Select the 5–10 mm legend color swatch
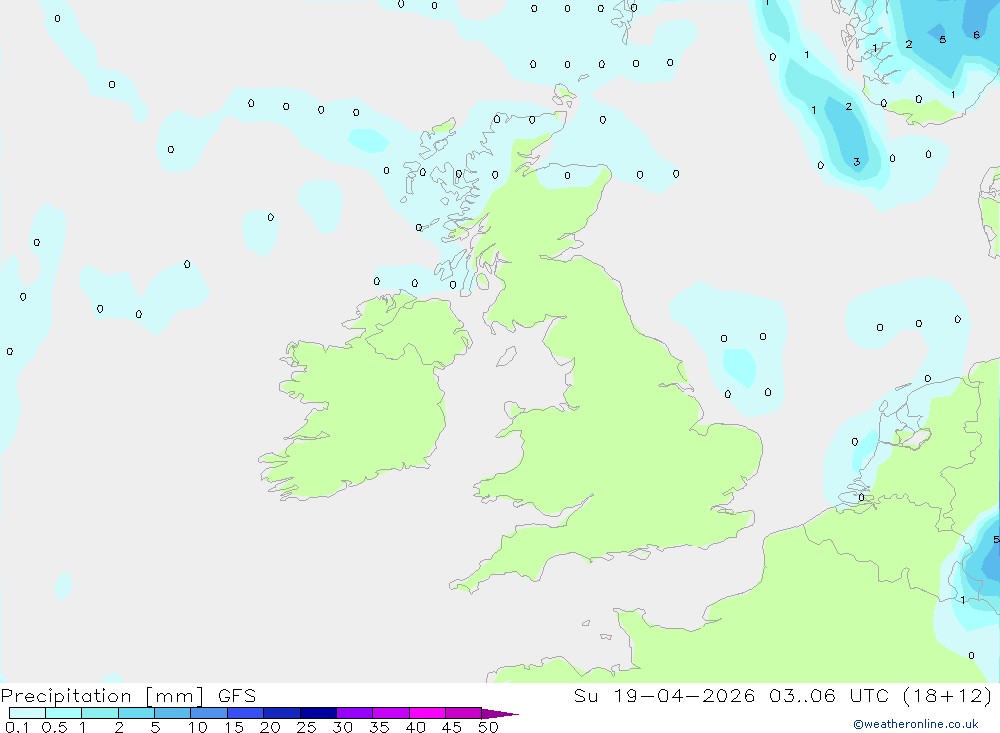This screenshot has width=1000, height=733. coord(173,713)
